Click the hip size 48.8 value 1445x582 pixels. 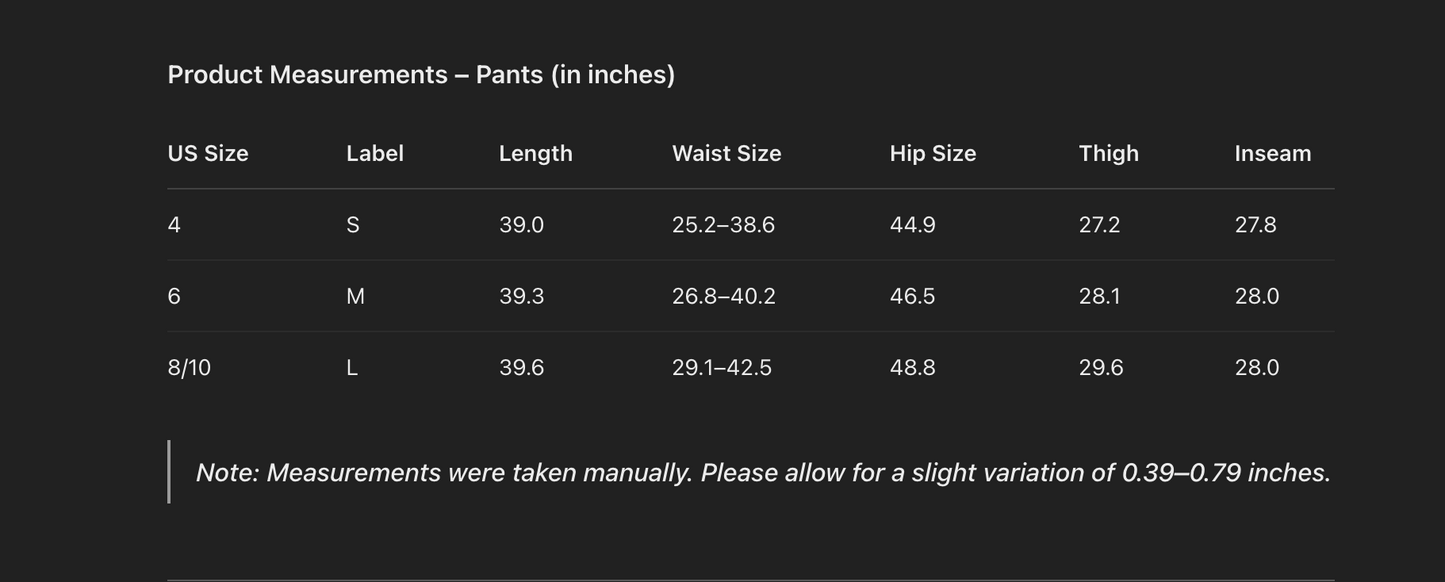913,368
